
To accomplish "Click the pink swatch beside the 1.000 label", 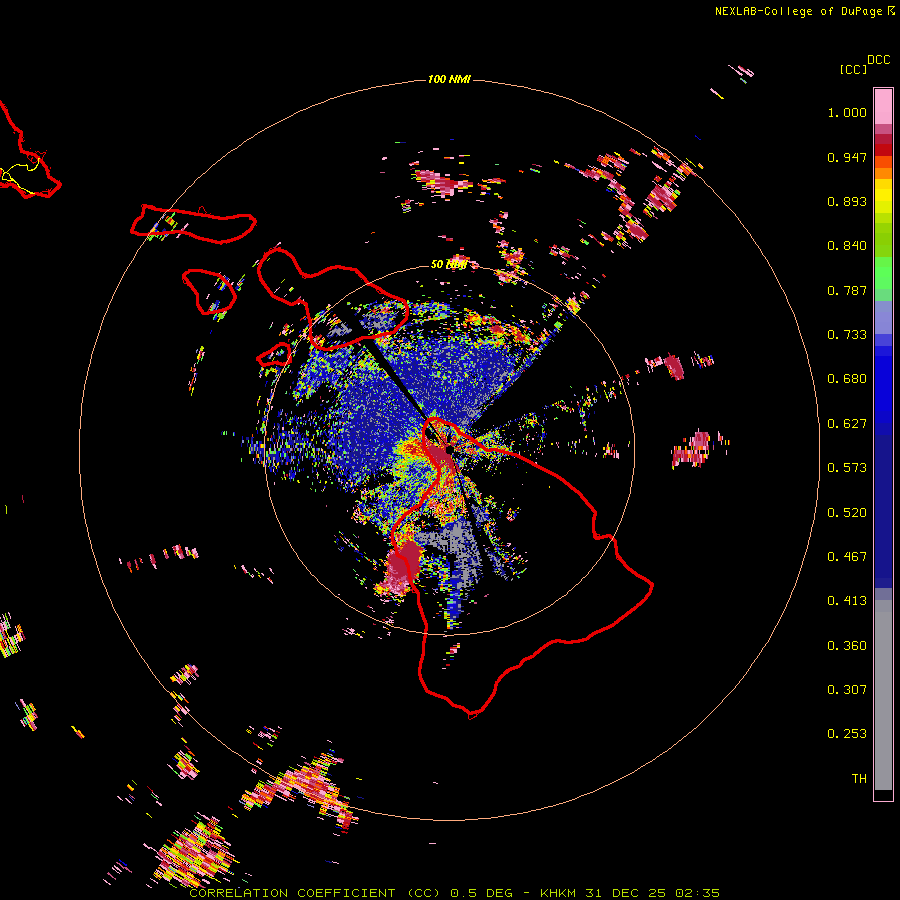I will (883, 107).
